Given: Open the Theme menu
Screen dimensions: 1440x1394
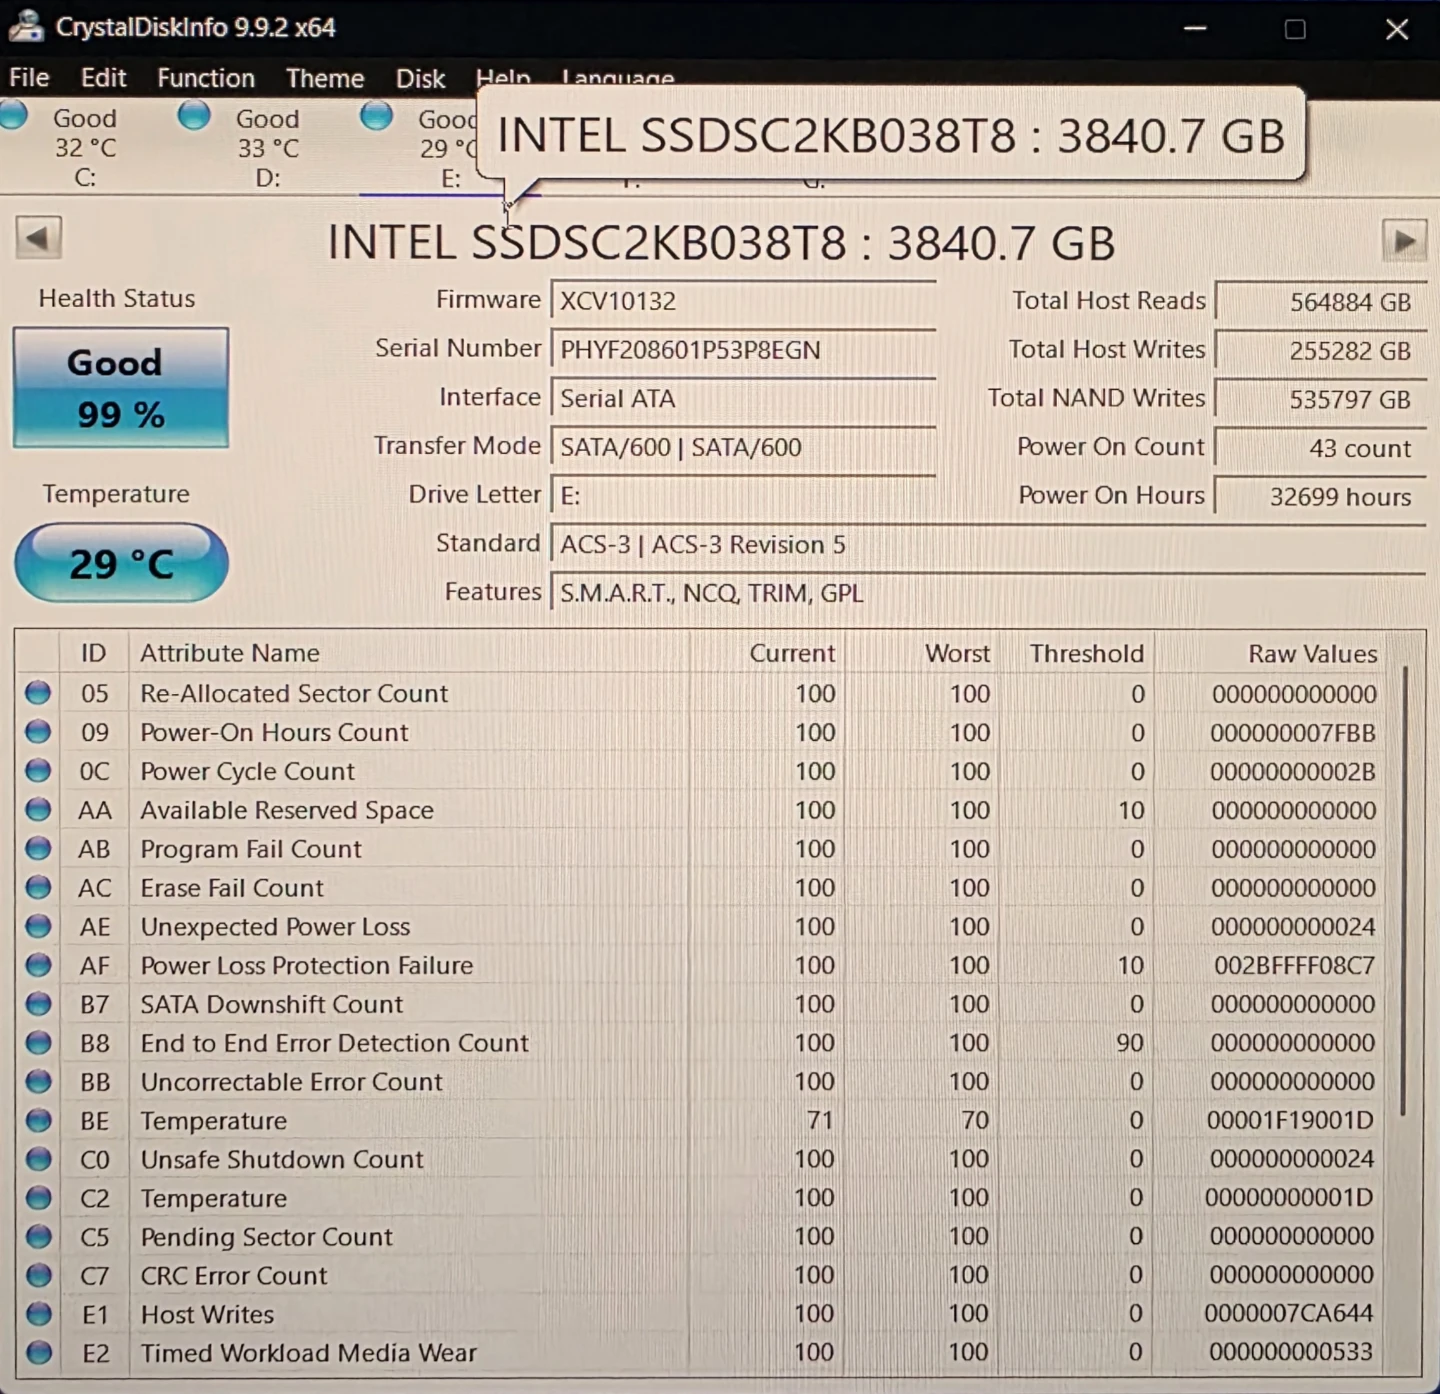Looking at the screenshot, I should click(x=325, y=77).
